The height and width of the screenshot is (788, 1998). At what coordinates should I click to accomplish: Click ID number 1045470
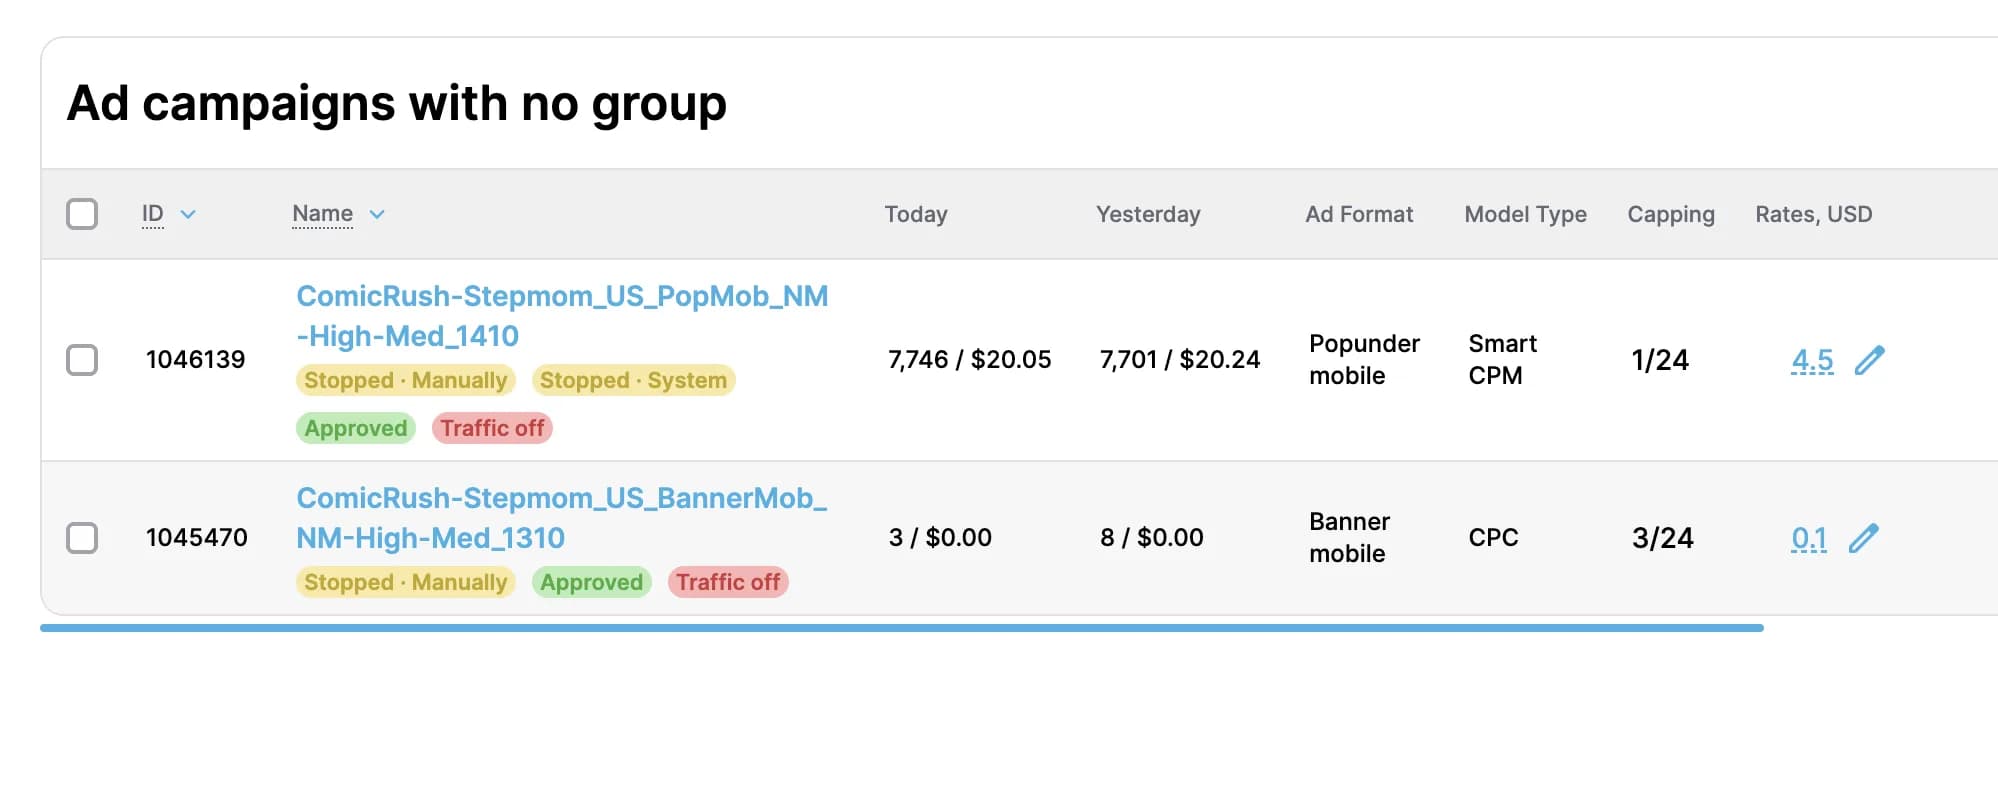pyautogui.click(x=197, y=538)
